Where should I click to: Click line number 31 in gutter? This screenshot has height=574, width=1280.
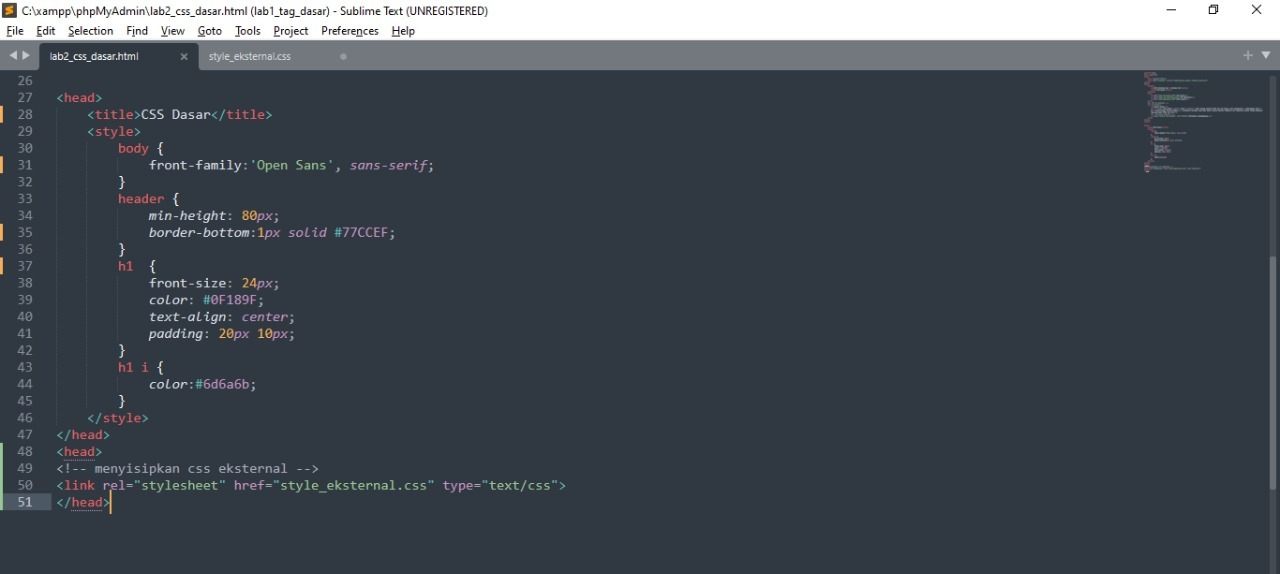click(25, 165)
